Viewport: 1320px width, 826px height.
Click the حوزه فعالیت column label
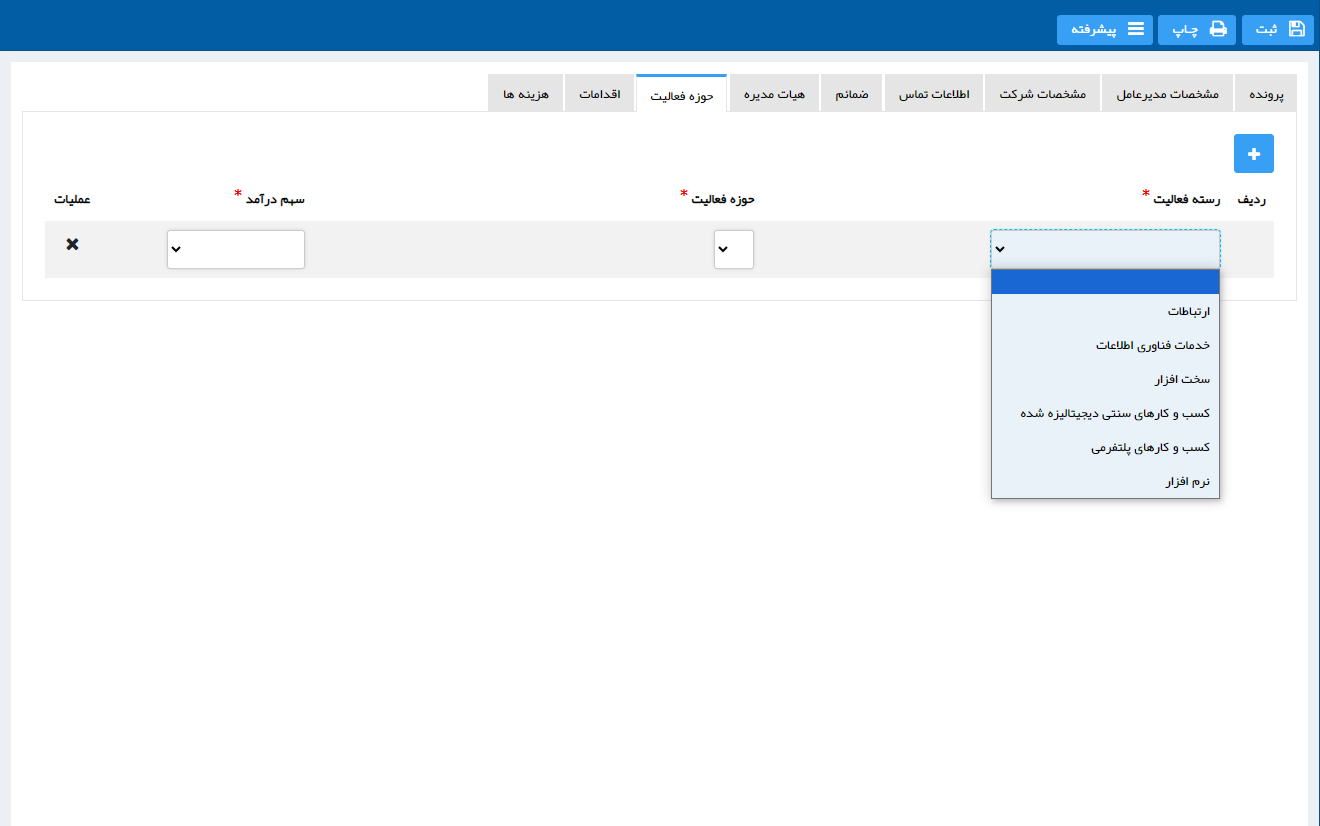coord(724,200)
